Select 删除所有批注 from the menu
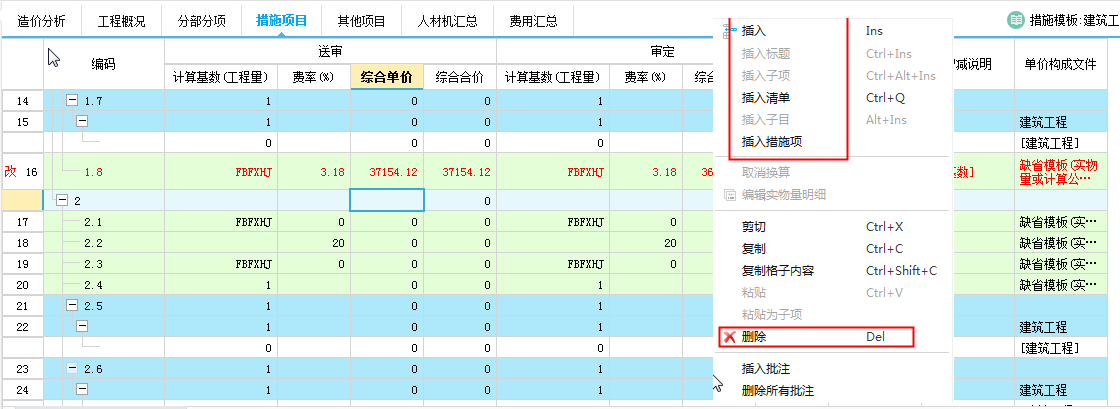 777,391
